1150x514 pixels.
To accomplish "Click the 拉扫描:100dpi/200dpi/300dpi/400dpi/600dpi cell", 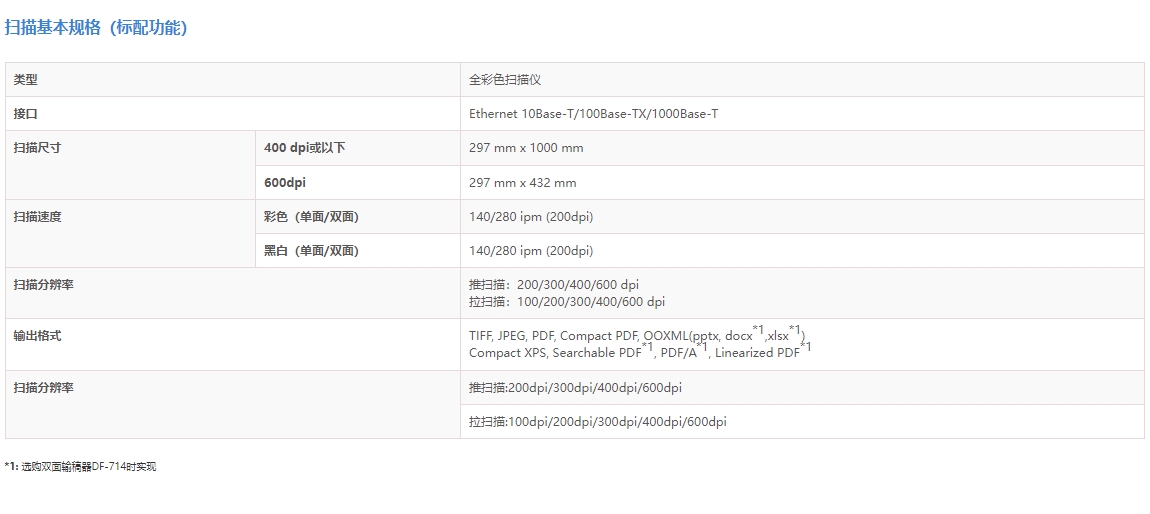I will [x=597, y=422].
